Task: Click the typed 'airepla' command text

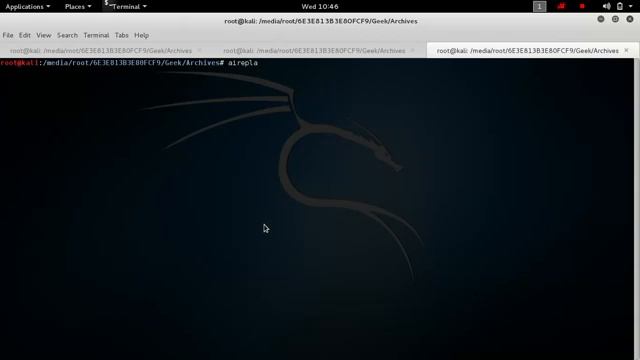Action: [243, 63]
